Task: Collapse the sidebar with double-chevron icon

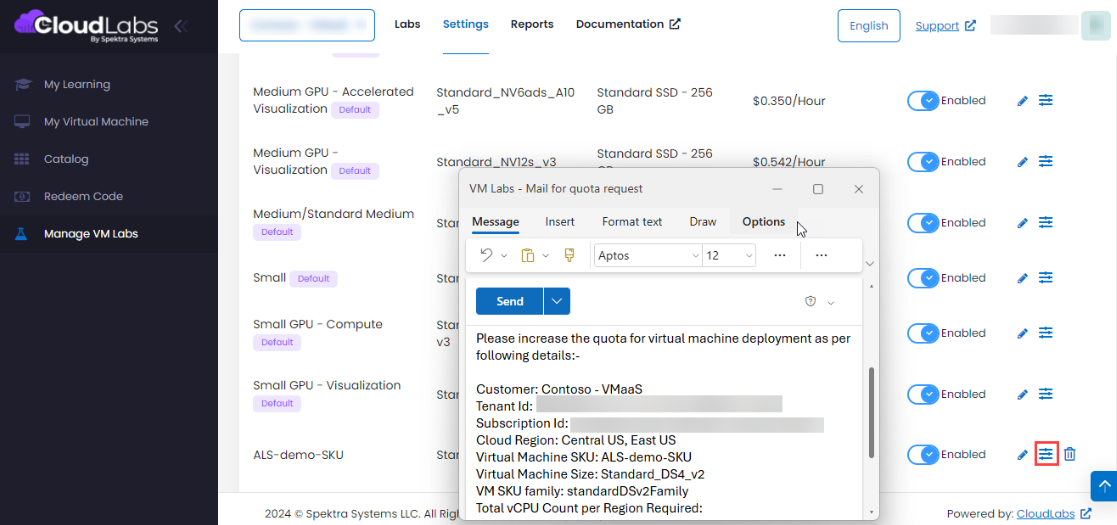Action: [181, 26]
